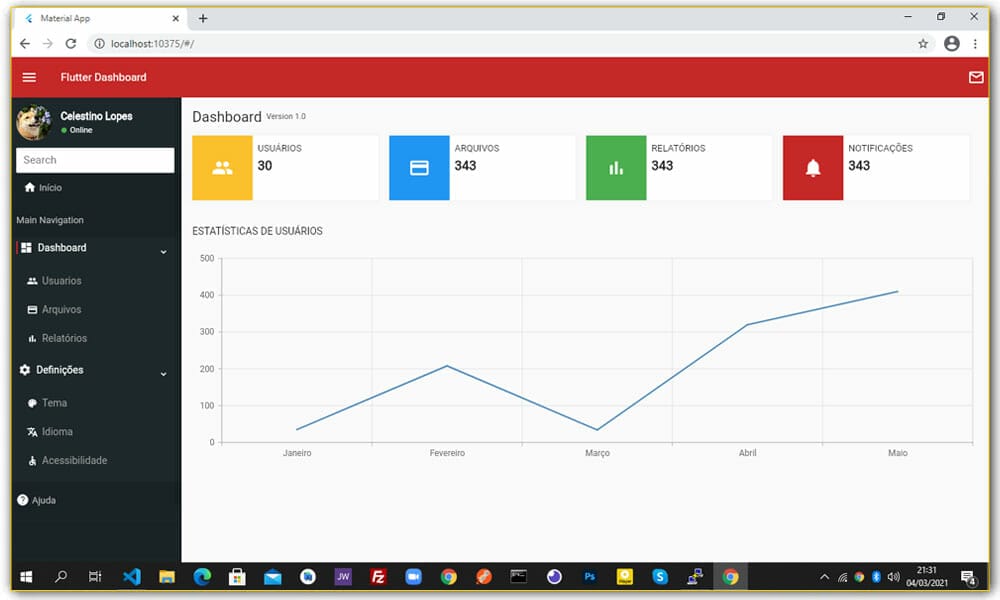This screenshot has width=1000, height=600.
Task: Open the mail envelope in the top bar
Action: tap(976, 77)
